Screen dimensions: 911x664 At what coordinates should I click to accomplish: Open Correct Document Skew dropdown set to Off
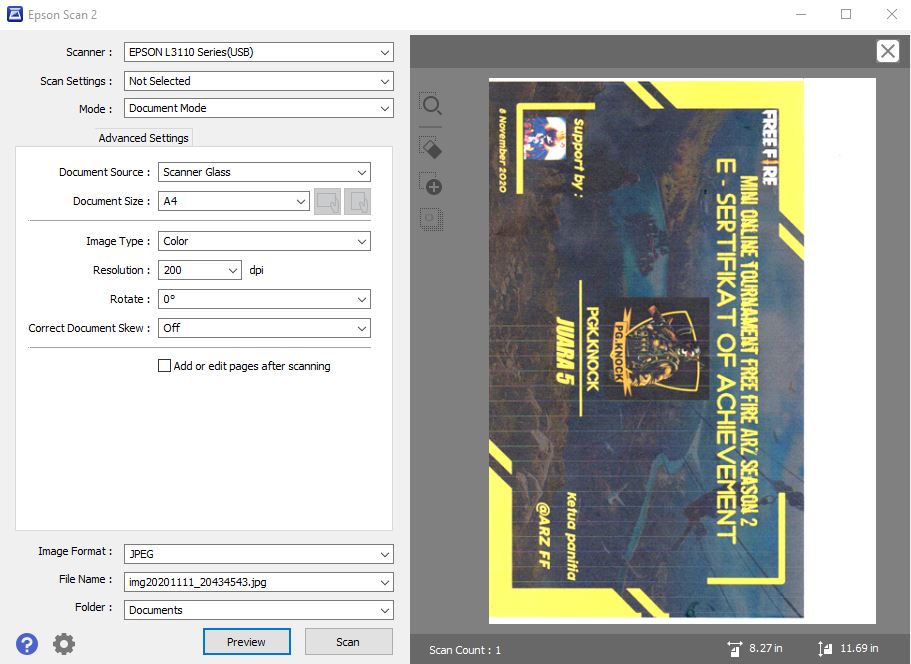click(x=264, y=328)
